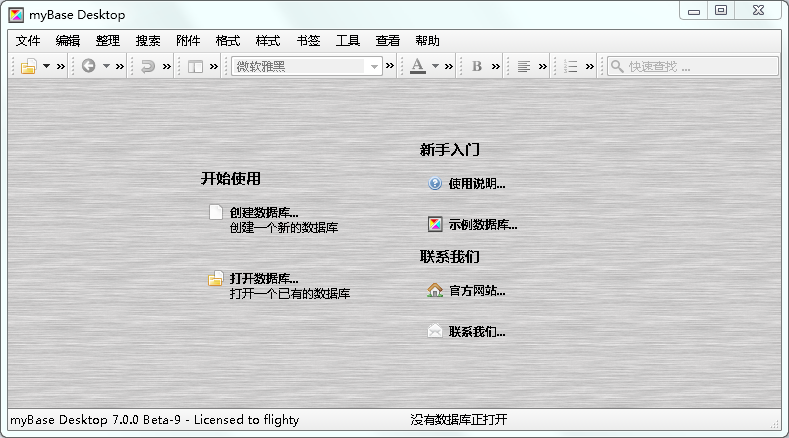Click the 联系我们 envelope icon
The width and height of the screenshot is (789, 438).
(x=435, y=331)
